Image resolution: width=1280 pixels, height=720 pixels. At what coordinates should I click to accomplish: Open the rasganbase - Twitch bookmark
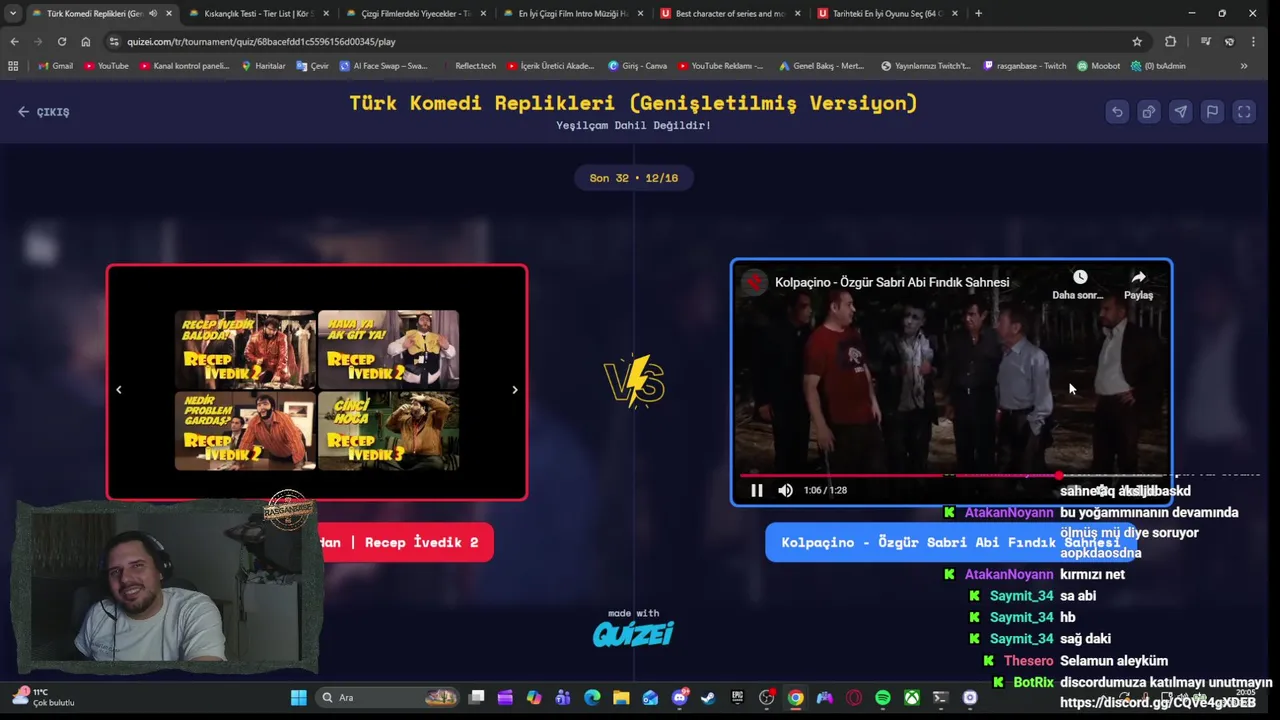(1025, 66)
